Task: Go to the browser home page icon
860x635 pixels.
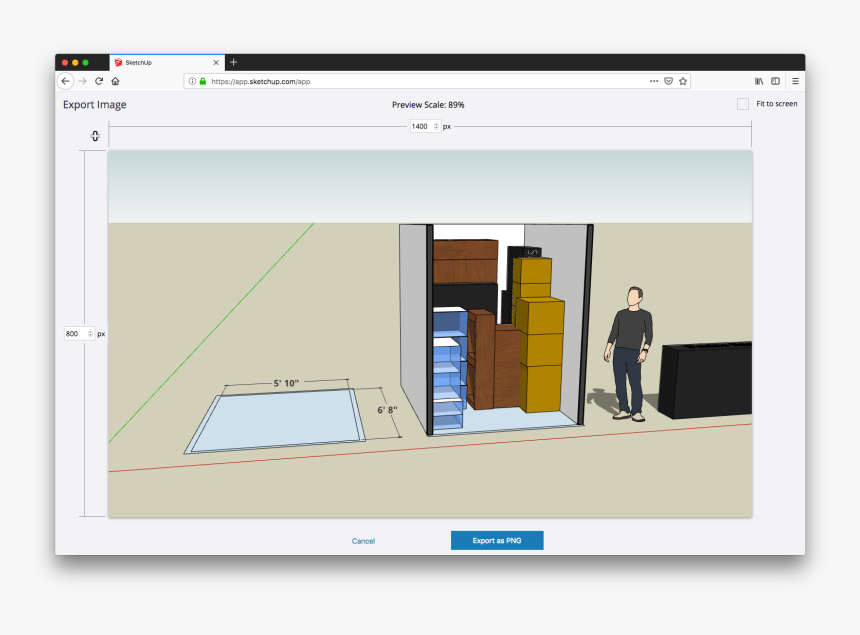Action: [115, 81]
